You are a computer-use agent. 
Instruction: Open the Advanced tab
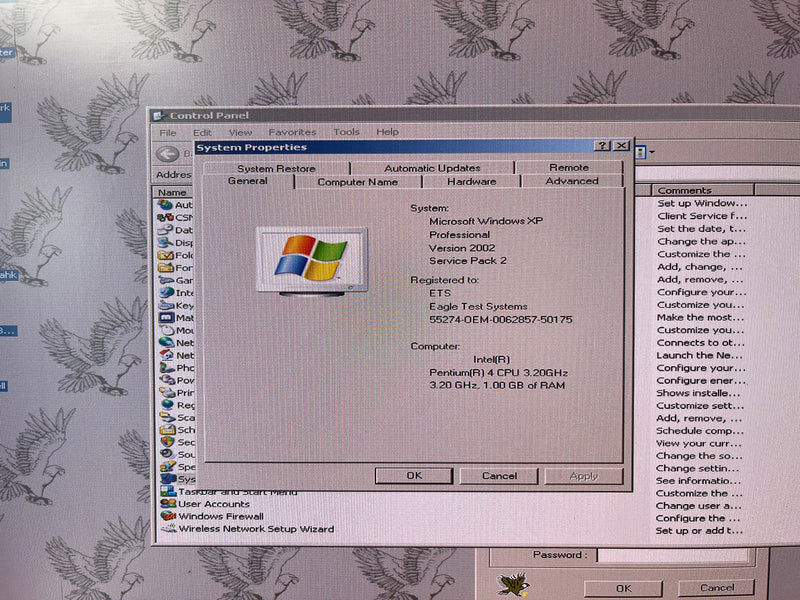[572, 182]
